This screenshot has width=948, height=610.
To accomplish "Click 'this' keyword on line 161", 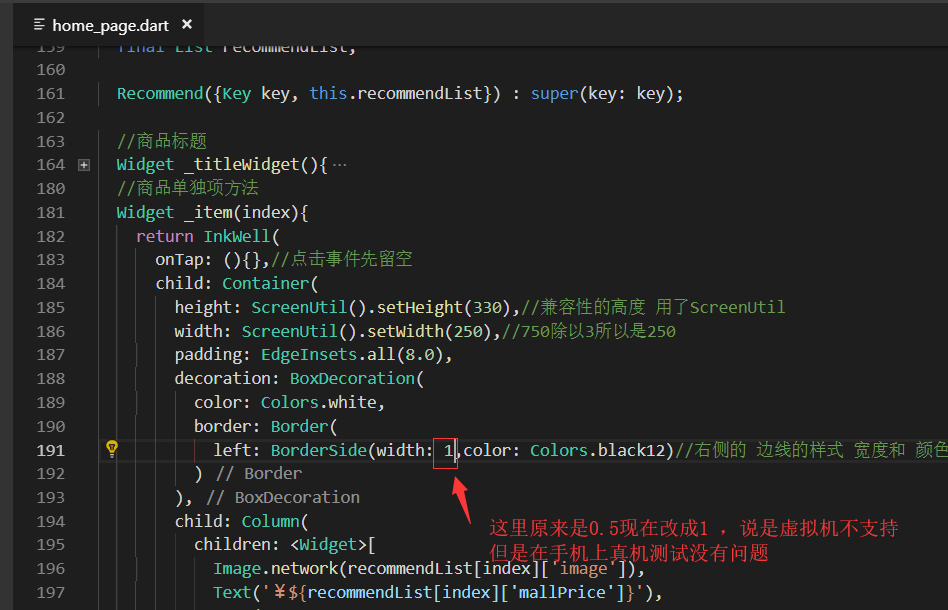I will [328, 94].
